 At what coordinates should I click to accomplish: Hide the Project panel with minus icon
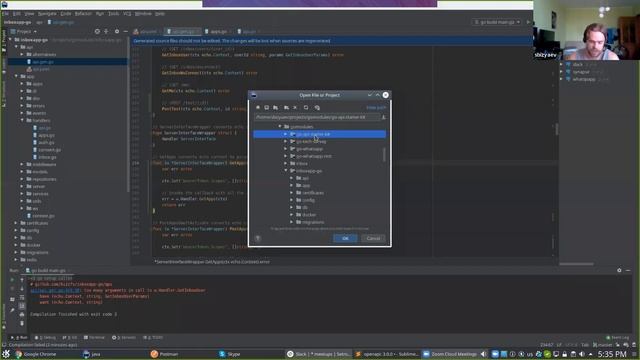(125, 31)
